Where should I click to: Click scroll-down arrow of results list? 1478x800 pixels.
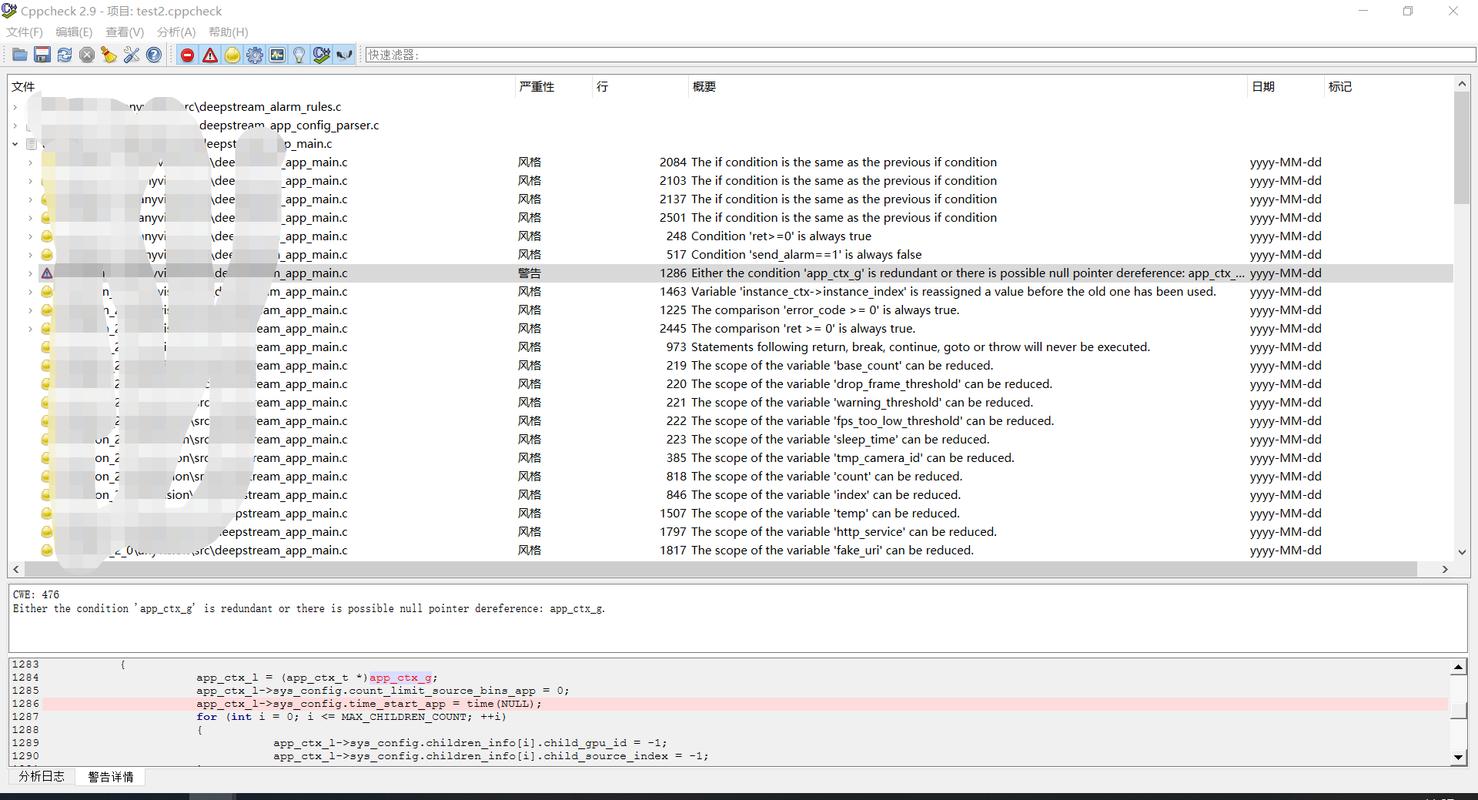click(1462, 551)
